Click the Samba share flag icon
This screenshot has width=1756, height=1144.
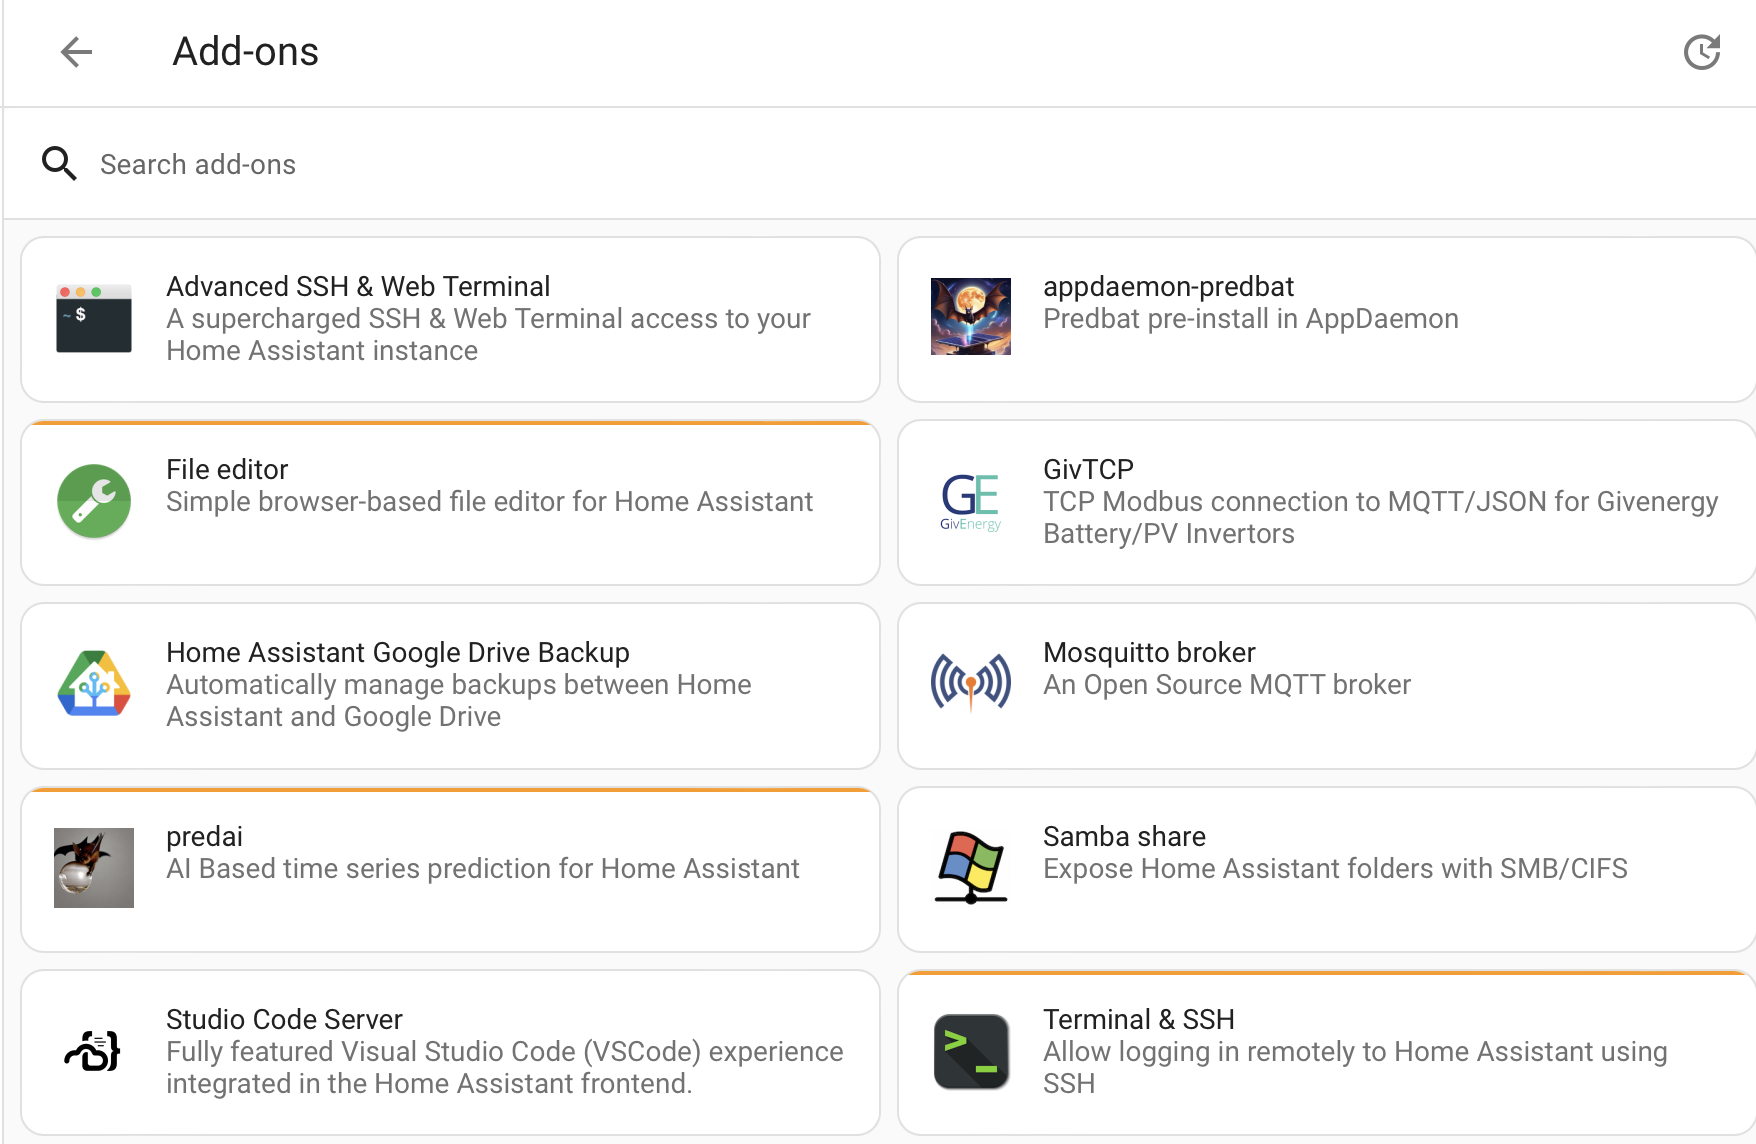971,867
